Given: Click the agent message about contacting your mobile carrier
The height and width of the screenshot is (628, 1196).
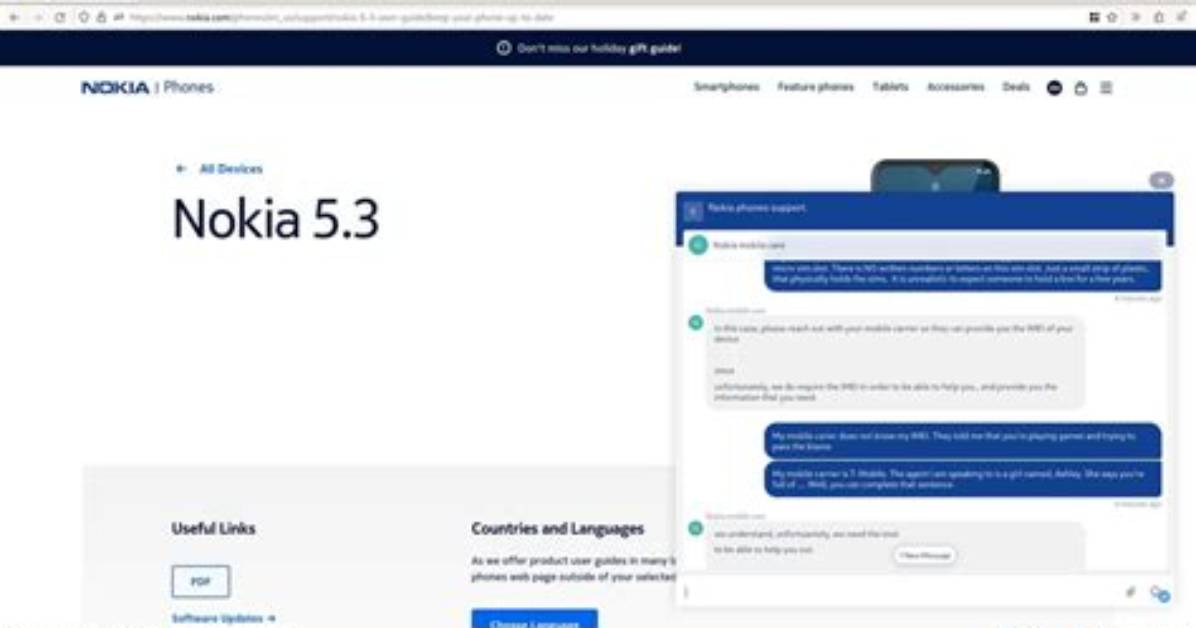Looking at the screenshot, I should coord(895,362).
